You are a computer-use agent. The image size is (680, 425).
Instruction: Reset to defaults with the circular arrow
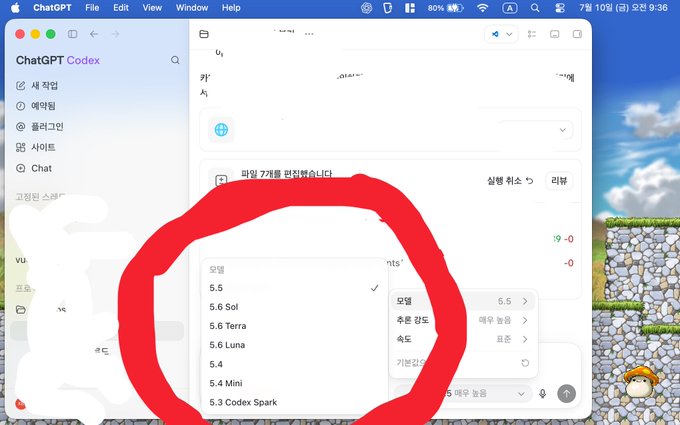[525, 363]
